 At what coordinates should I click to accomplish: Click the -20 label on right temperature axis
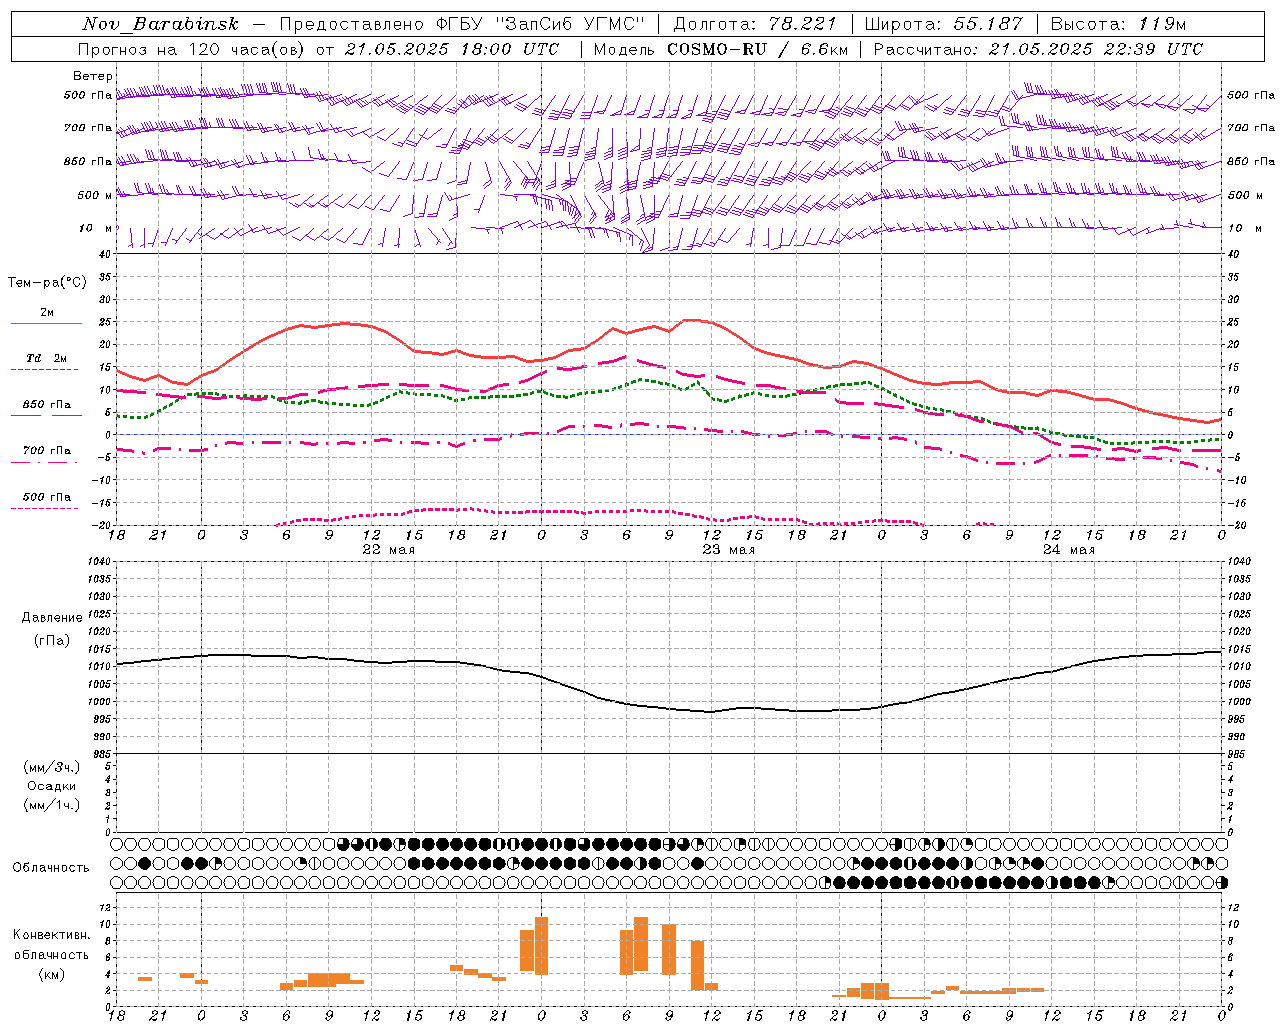coord(1235,525)
